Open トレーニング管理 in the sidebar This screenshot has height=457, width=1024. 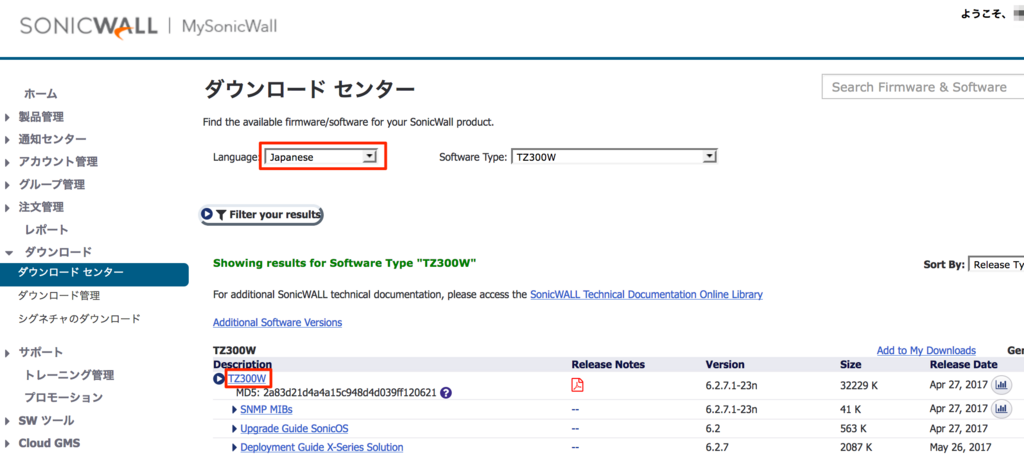pos(69,375)
